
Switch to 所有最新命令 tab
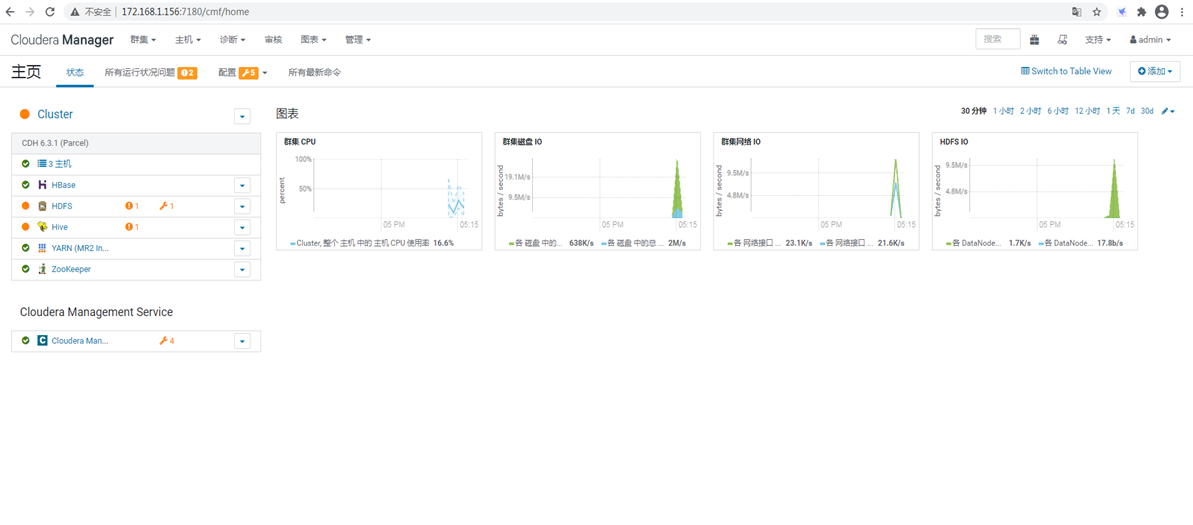(x=314, y=73)
